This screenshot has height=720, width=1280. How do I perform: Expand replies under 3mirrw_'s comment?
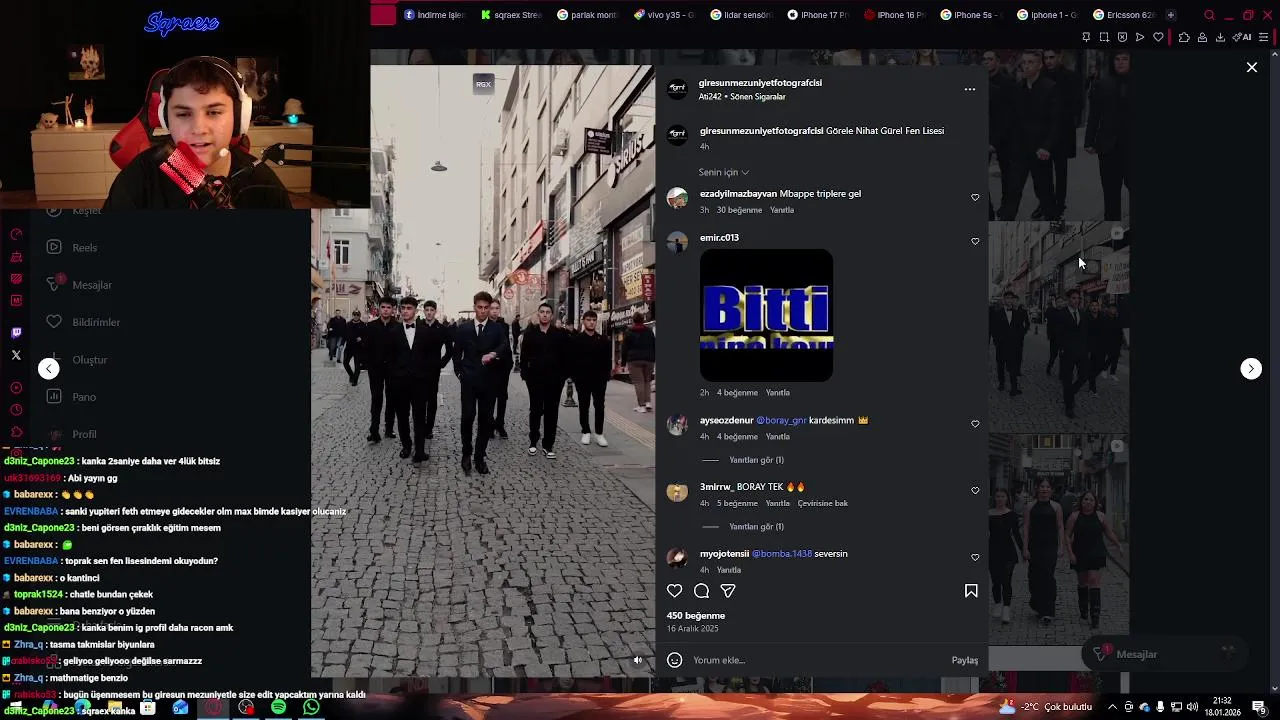tap(756, 527)
